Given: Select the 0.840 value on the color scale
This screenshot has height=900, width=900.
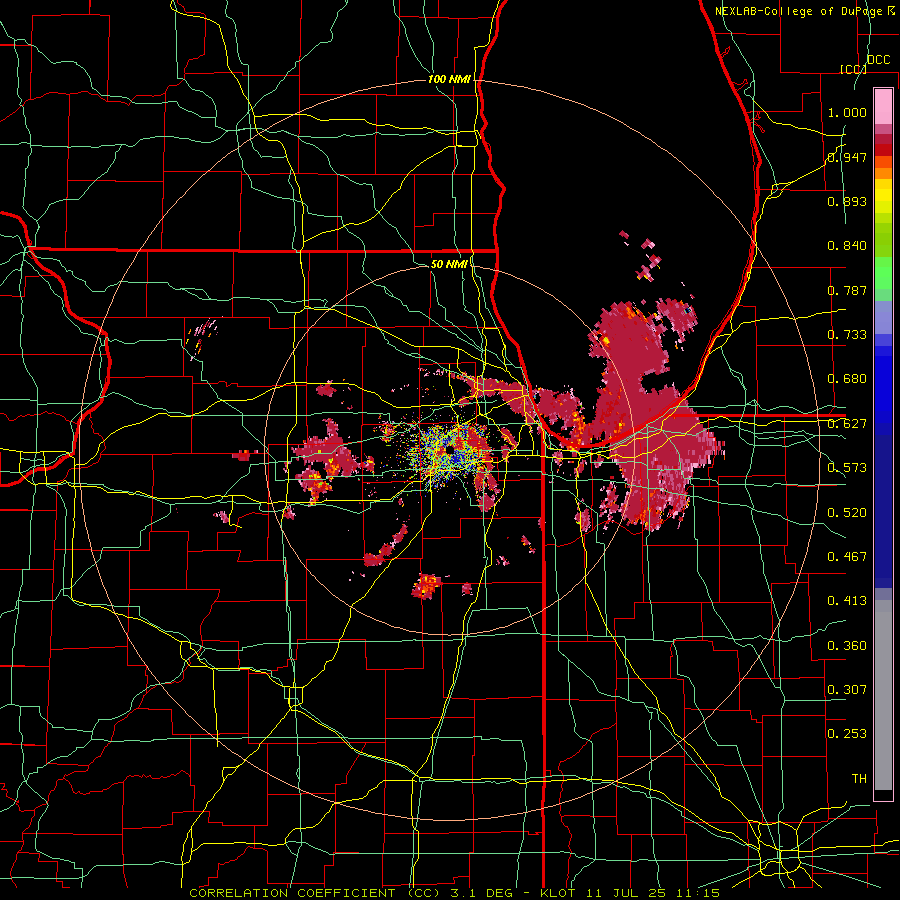Looking at the screenshot, I should point(847,246).
